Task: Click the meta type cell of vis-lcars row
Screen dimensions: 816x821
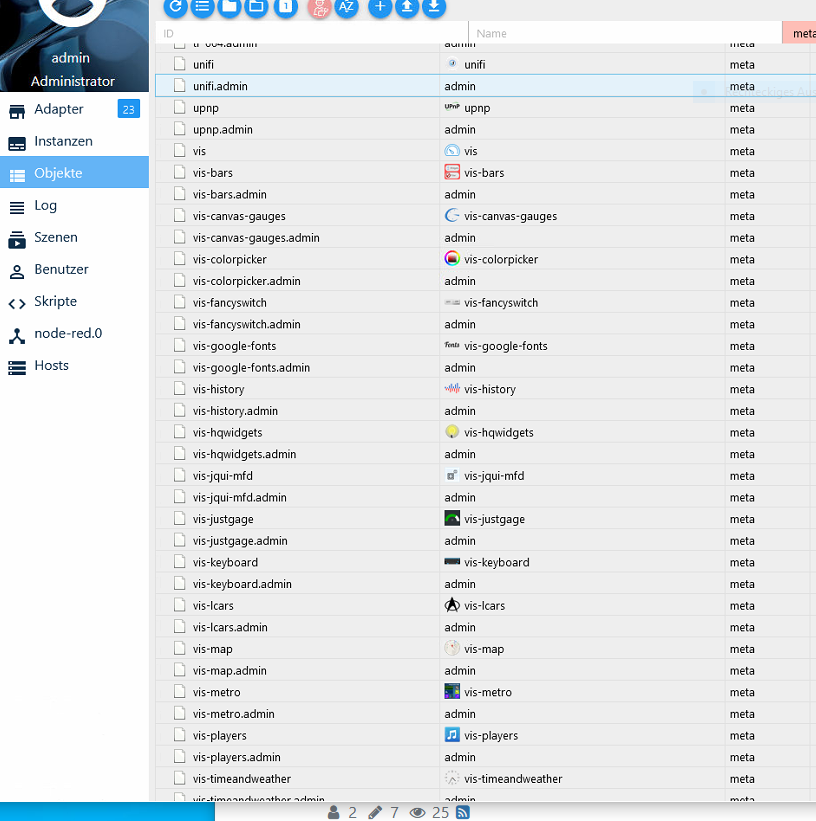Action: click(x=742, y=605)
